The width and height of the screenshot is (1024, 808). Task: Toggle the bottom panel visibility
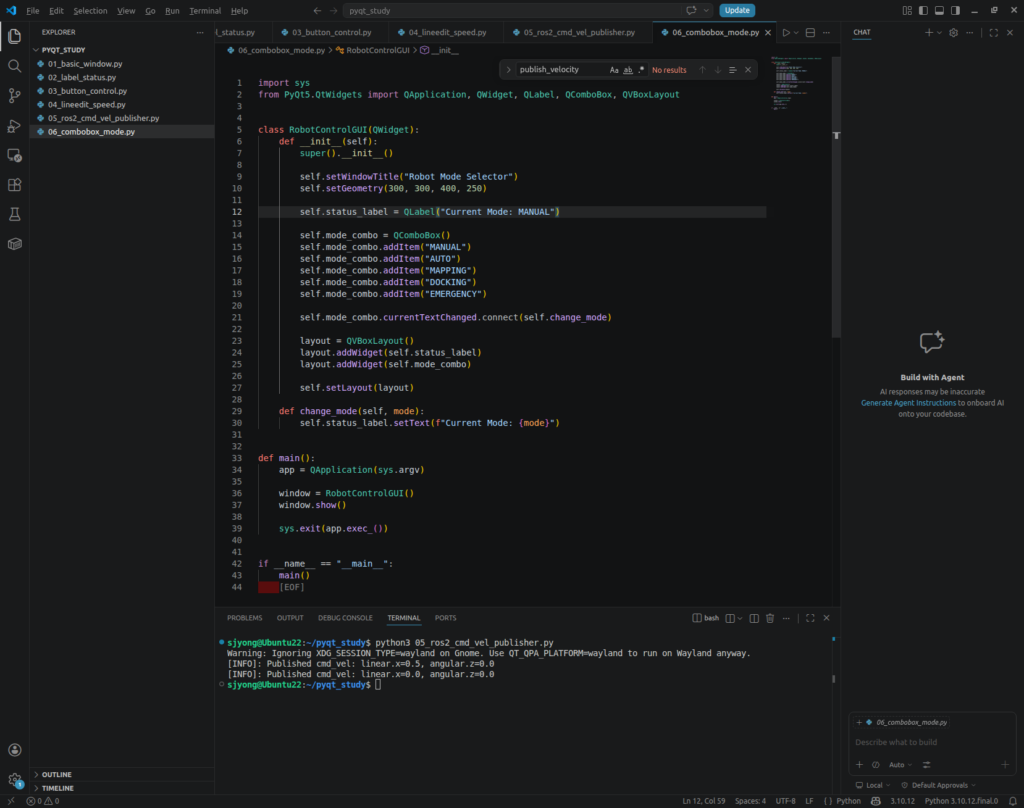939,10
